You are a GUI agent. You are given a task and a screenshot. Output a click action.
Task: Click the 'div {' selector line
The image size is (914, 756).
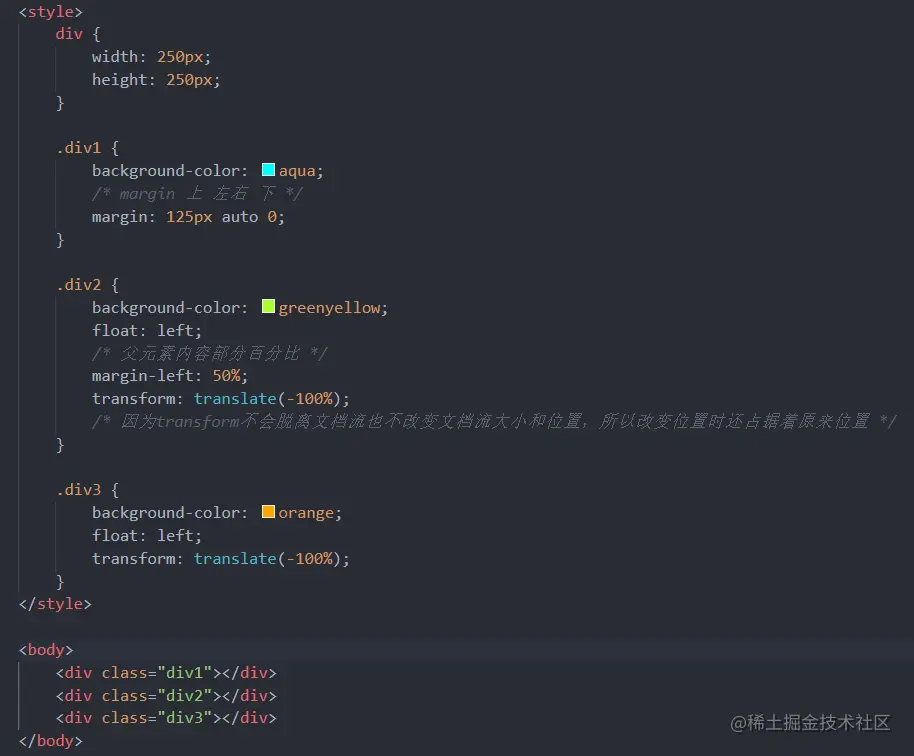[x=78, y=34]
